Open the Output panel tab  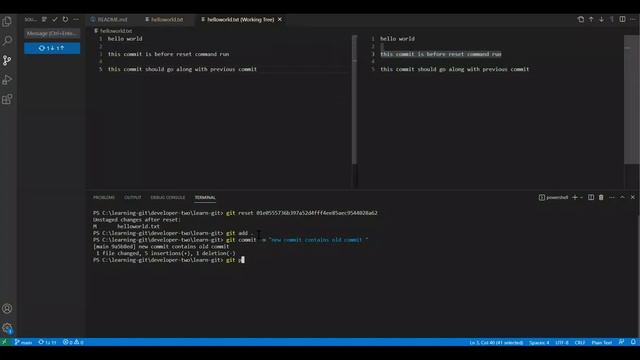tap(133, 198)
